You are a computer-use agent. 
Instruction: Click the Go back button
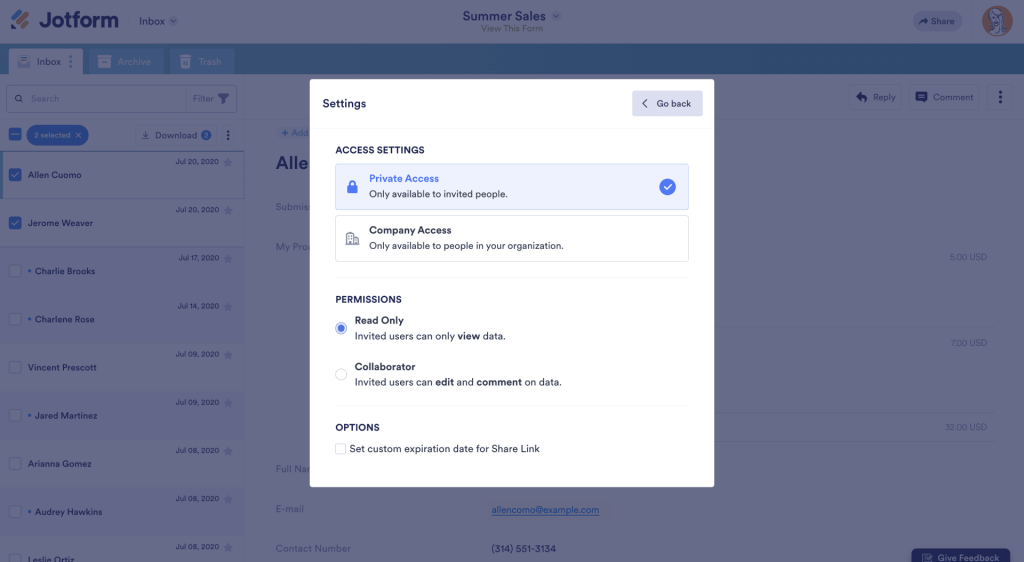(666, 104)
